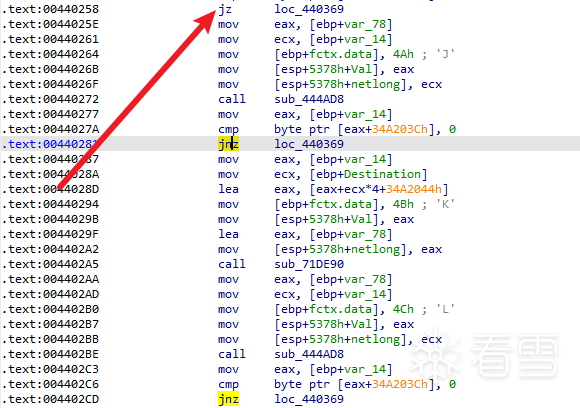The width and height of the screenshot is (580, 408).
Task: Click the highlighted jnz at address 00440281
Action: (x=228, y=144)
